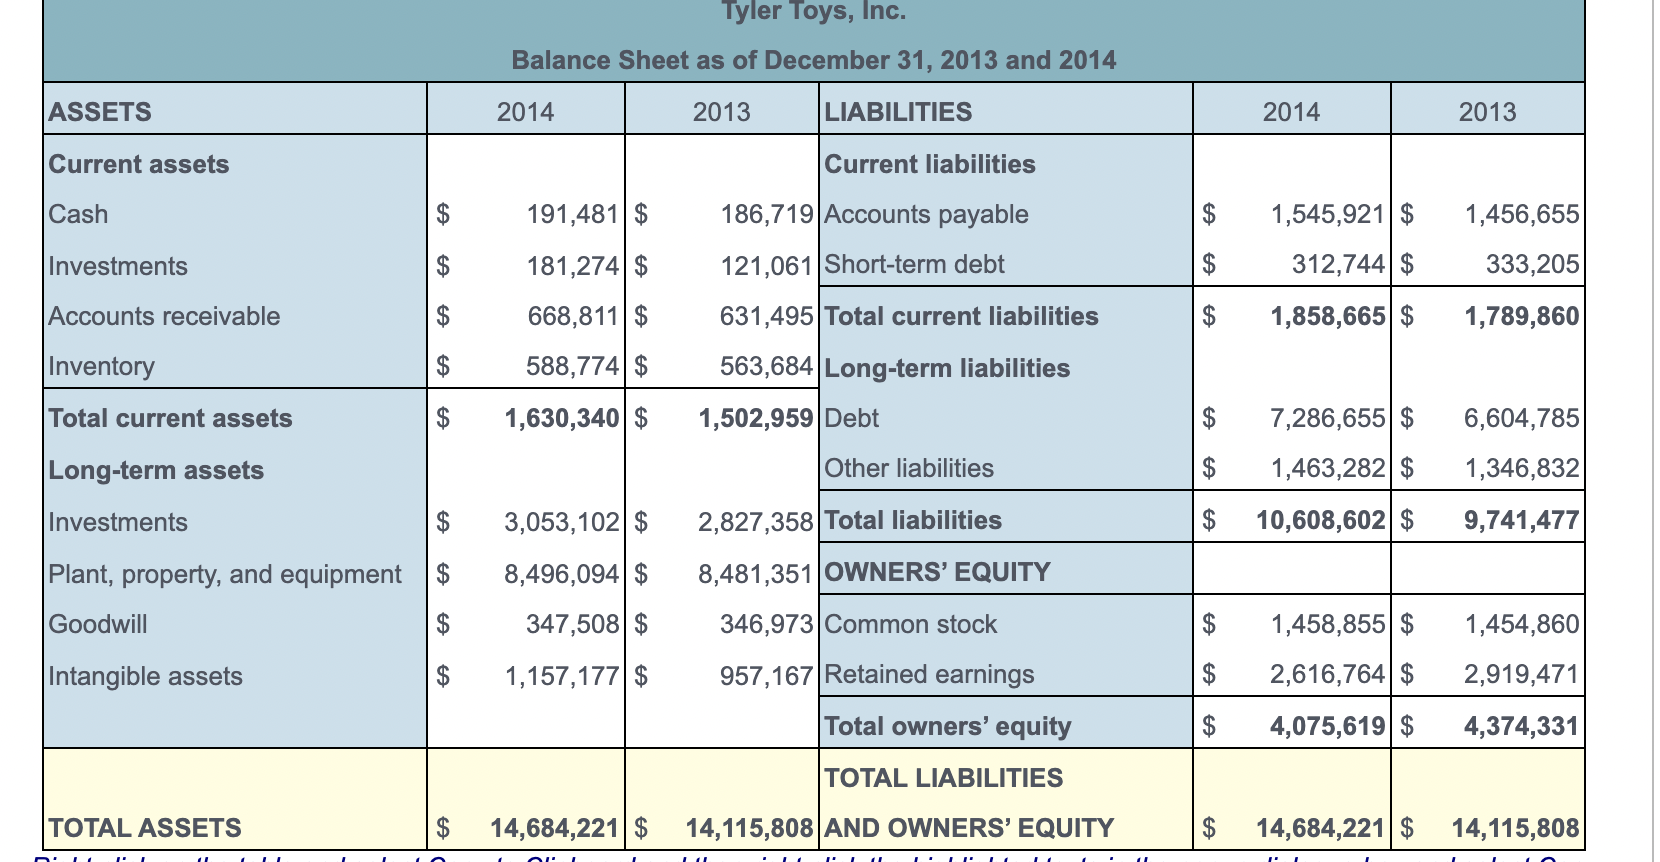This screenshot has height=862, width=1660.
Task: Select the 2014 Cash value 191,481
Action: coord(573,215)
